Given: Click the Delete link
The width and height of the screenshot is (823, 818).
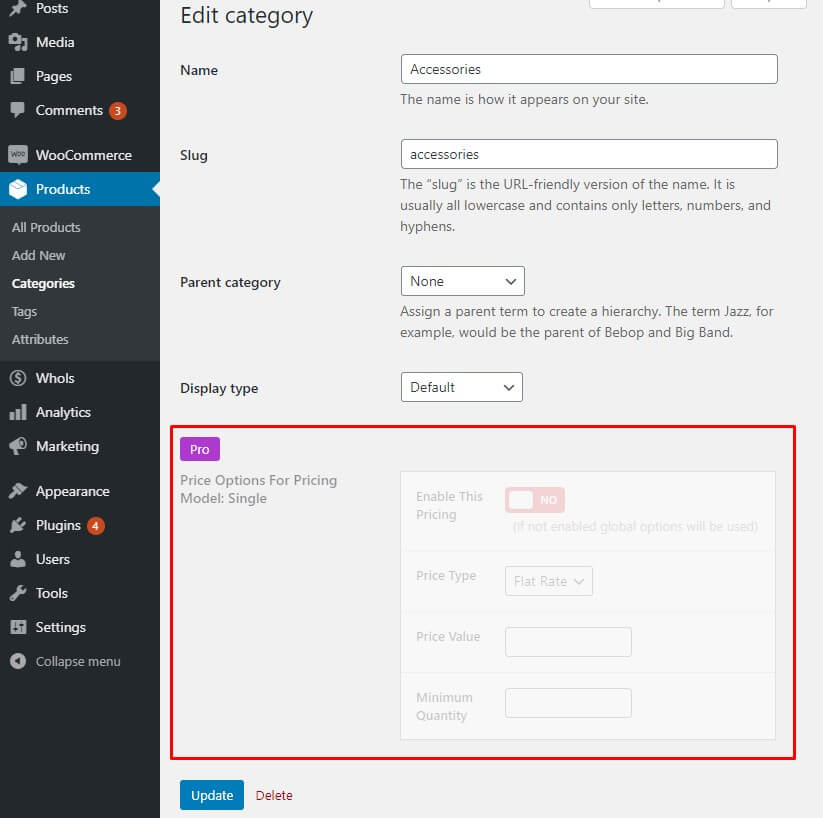Looking at the screenshot, I should click(274, 795).
